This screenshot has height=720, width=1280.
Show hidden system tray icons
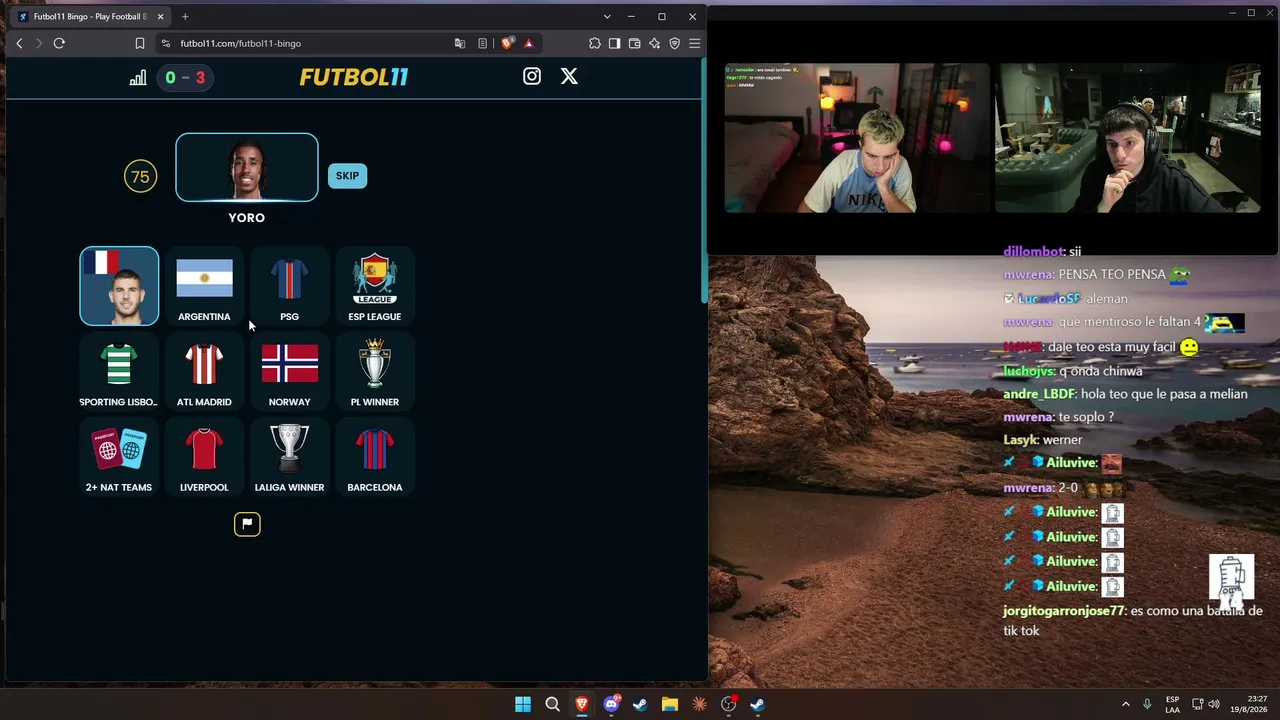point(1125,704)
